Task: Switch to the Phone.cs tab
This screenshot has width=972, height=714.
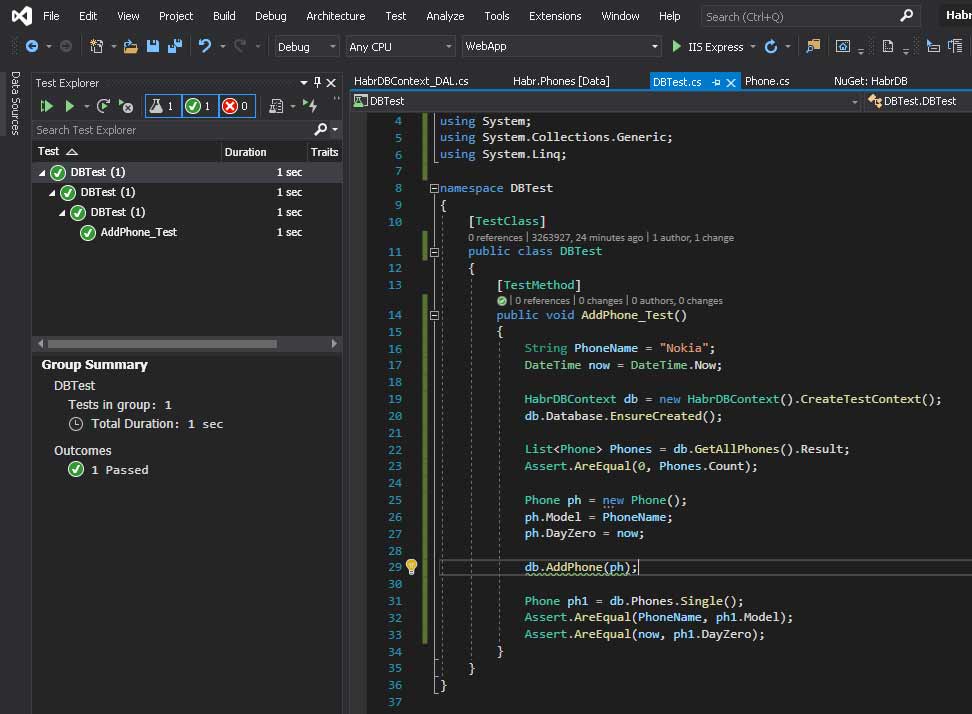Action: 767,81
